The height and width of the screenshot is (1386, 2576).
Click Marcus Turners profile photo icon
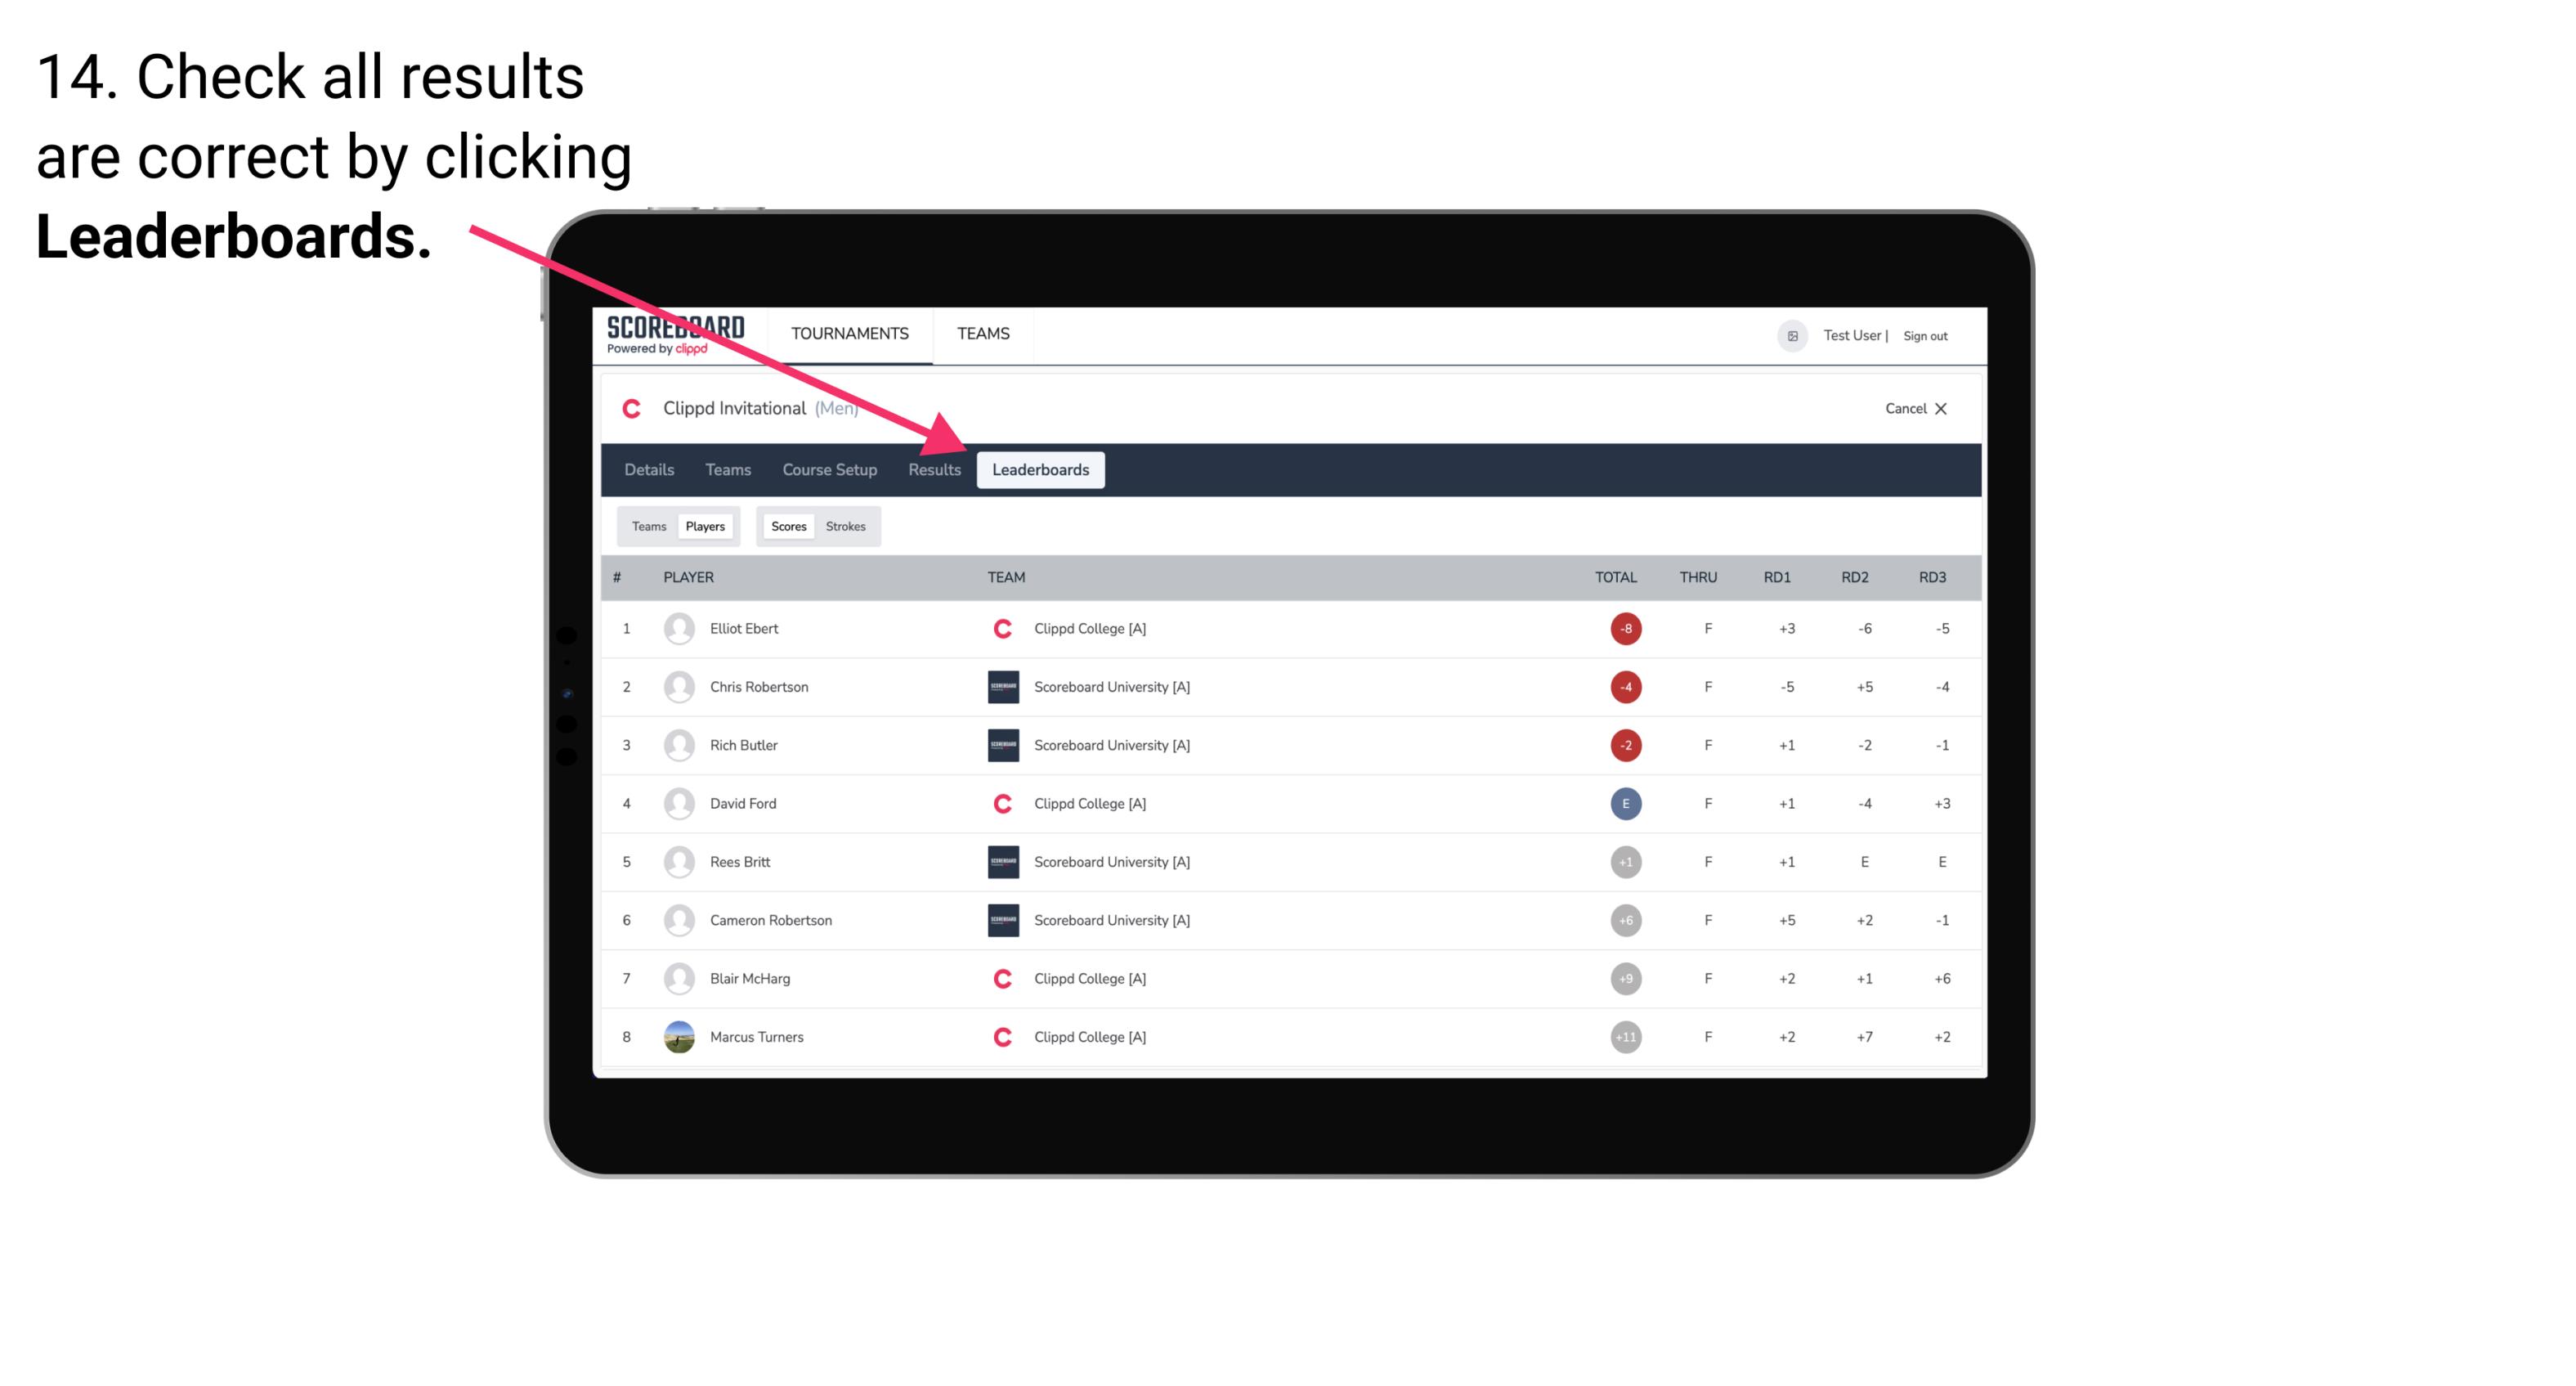coord(677,1036)
